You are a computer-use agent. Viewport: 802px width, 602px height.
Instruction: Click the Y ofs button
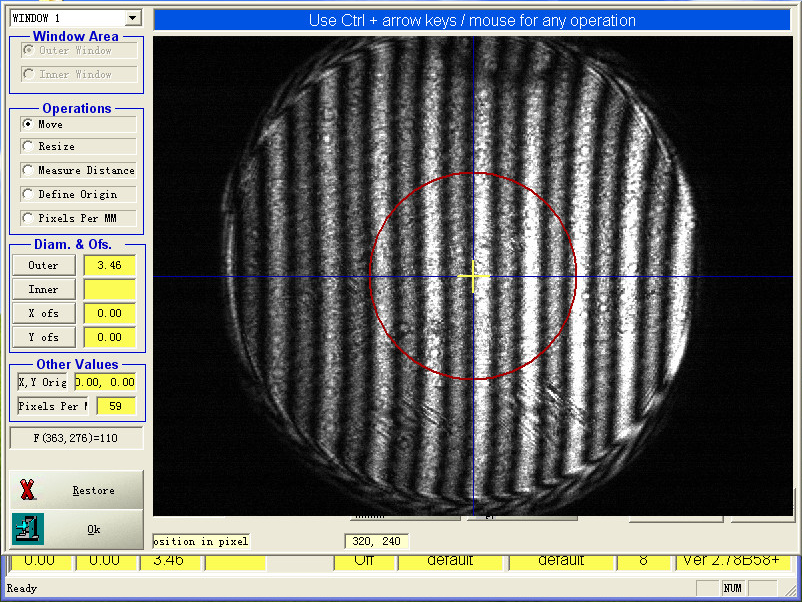click(x=43, y=337)
